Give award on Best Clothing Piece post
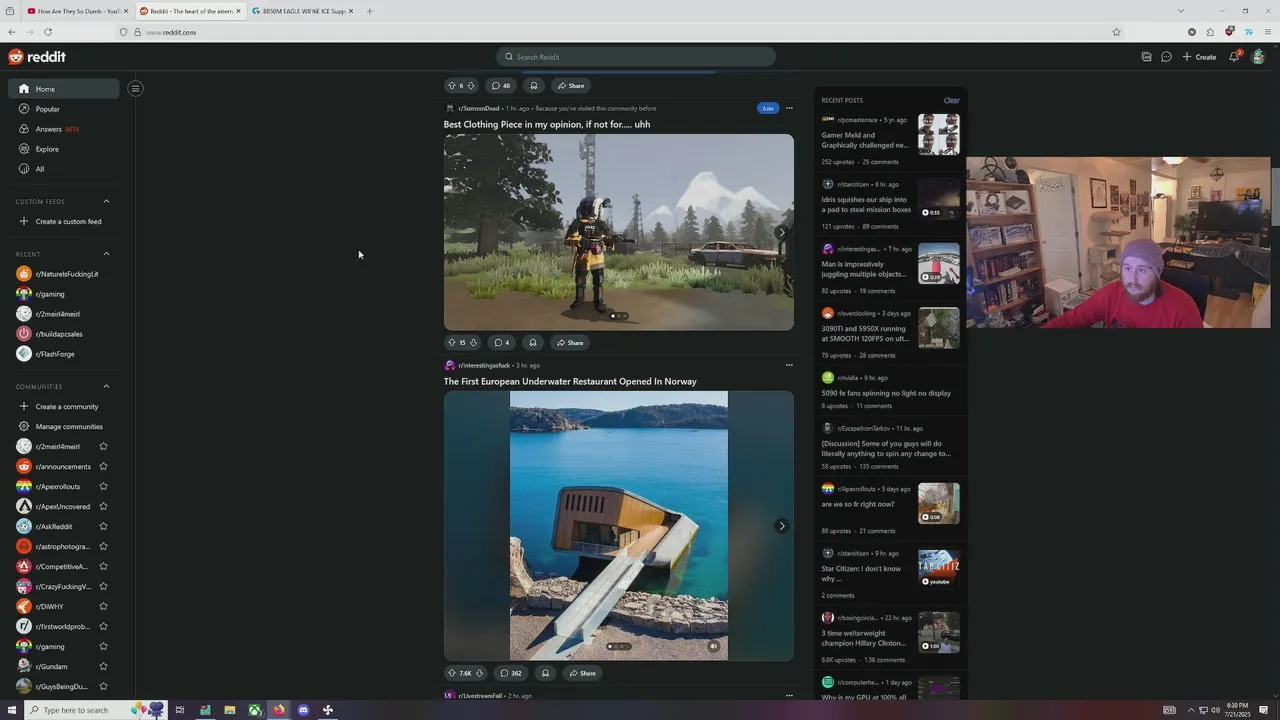This screenshot has height=720, width=1280. tap(533, 343)
